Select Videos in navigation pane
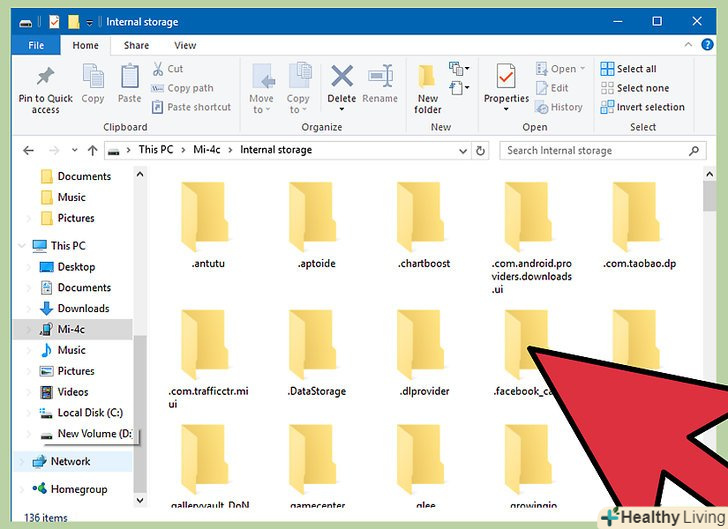The height and width of the screenshot is (529, 728). click(x=64, y=392)
